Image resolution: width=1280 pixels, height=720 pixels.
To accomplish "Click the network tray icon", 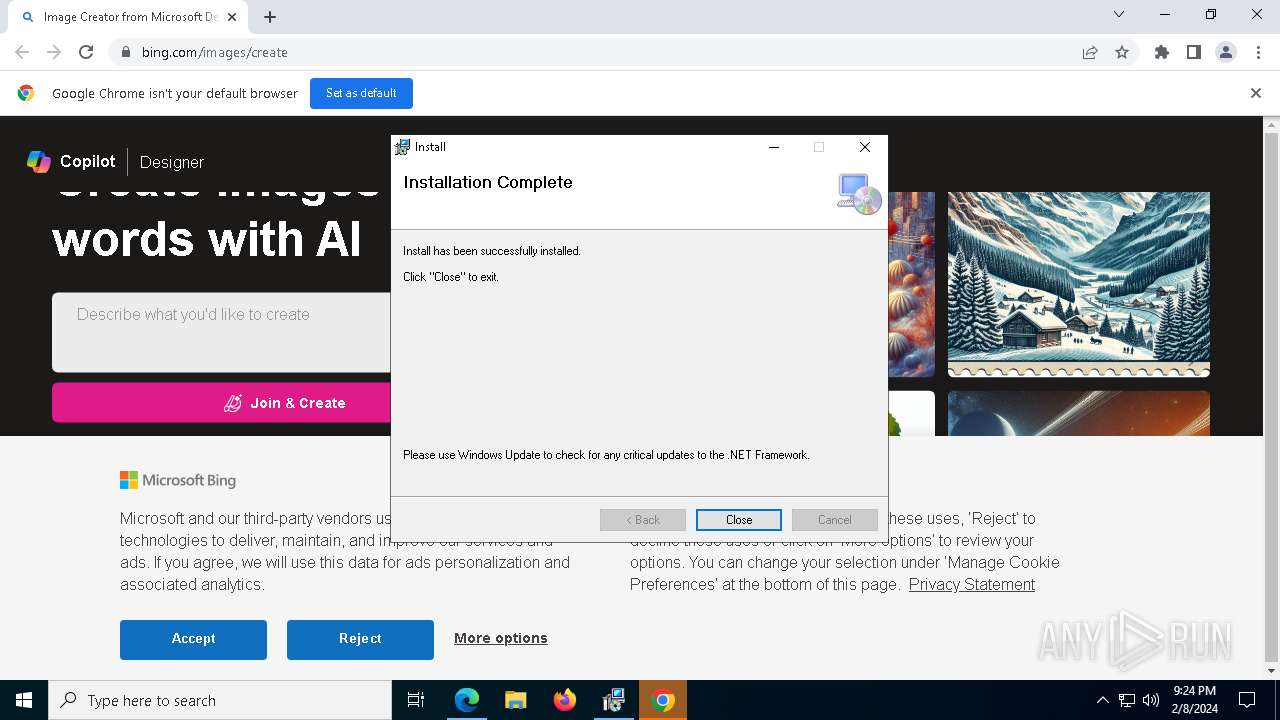I will coord(1127,700).
